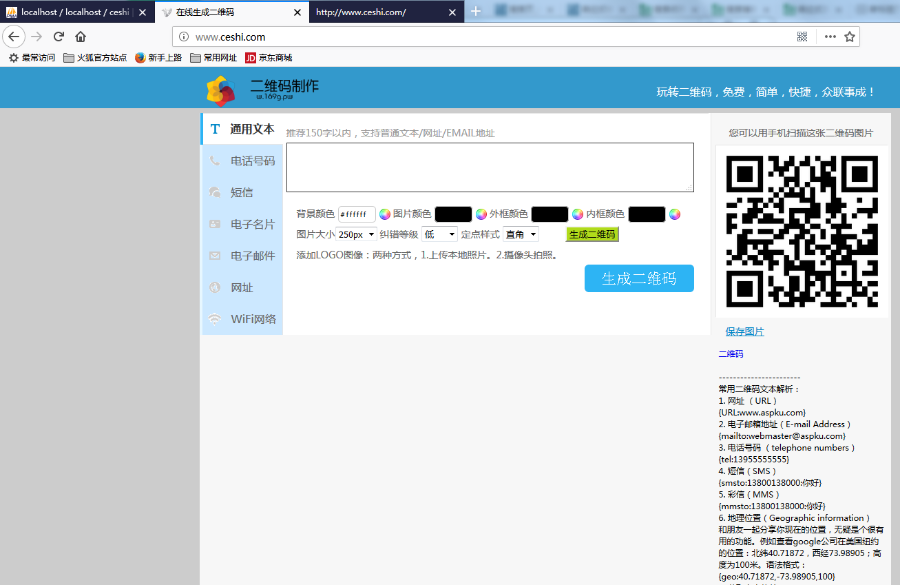Viewport: 900px width, 585px height.
Task: Close the localhost / ceshi tab
Action: tap(142, 12)
